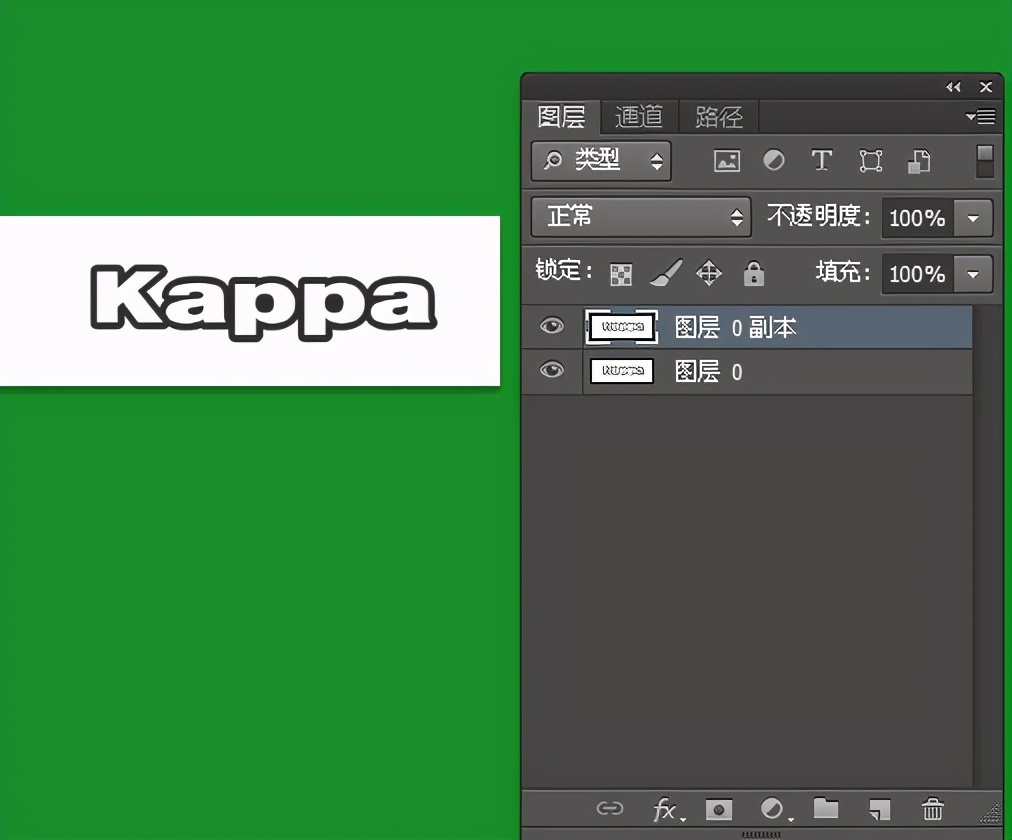The height and width of the screenshot is (840, 1012).
Task: Expand the 不透明度 opacity slider arrow
Action: [973, 218]
